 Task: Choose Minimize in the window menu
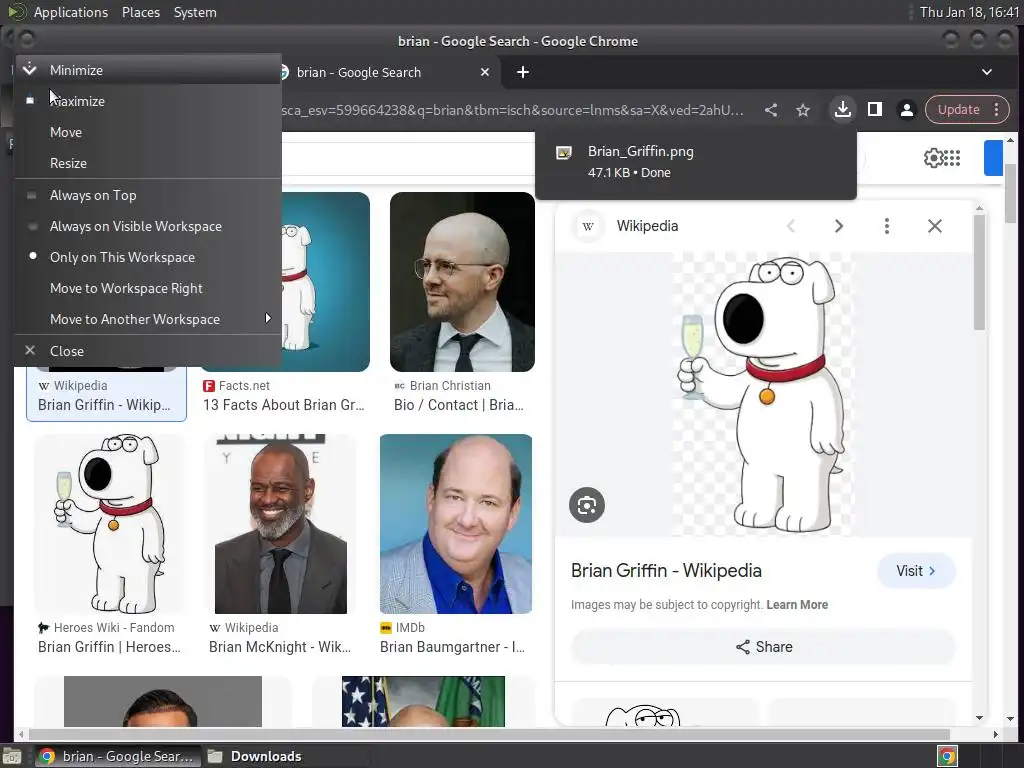148,70
